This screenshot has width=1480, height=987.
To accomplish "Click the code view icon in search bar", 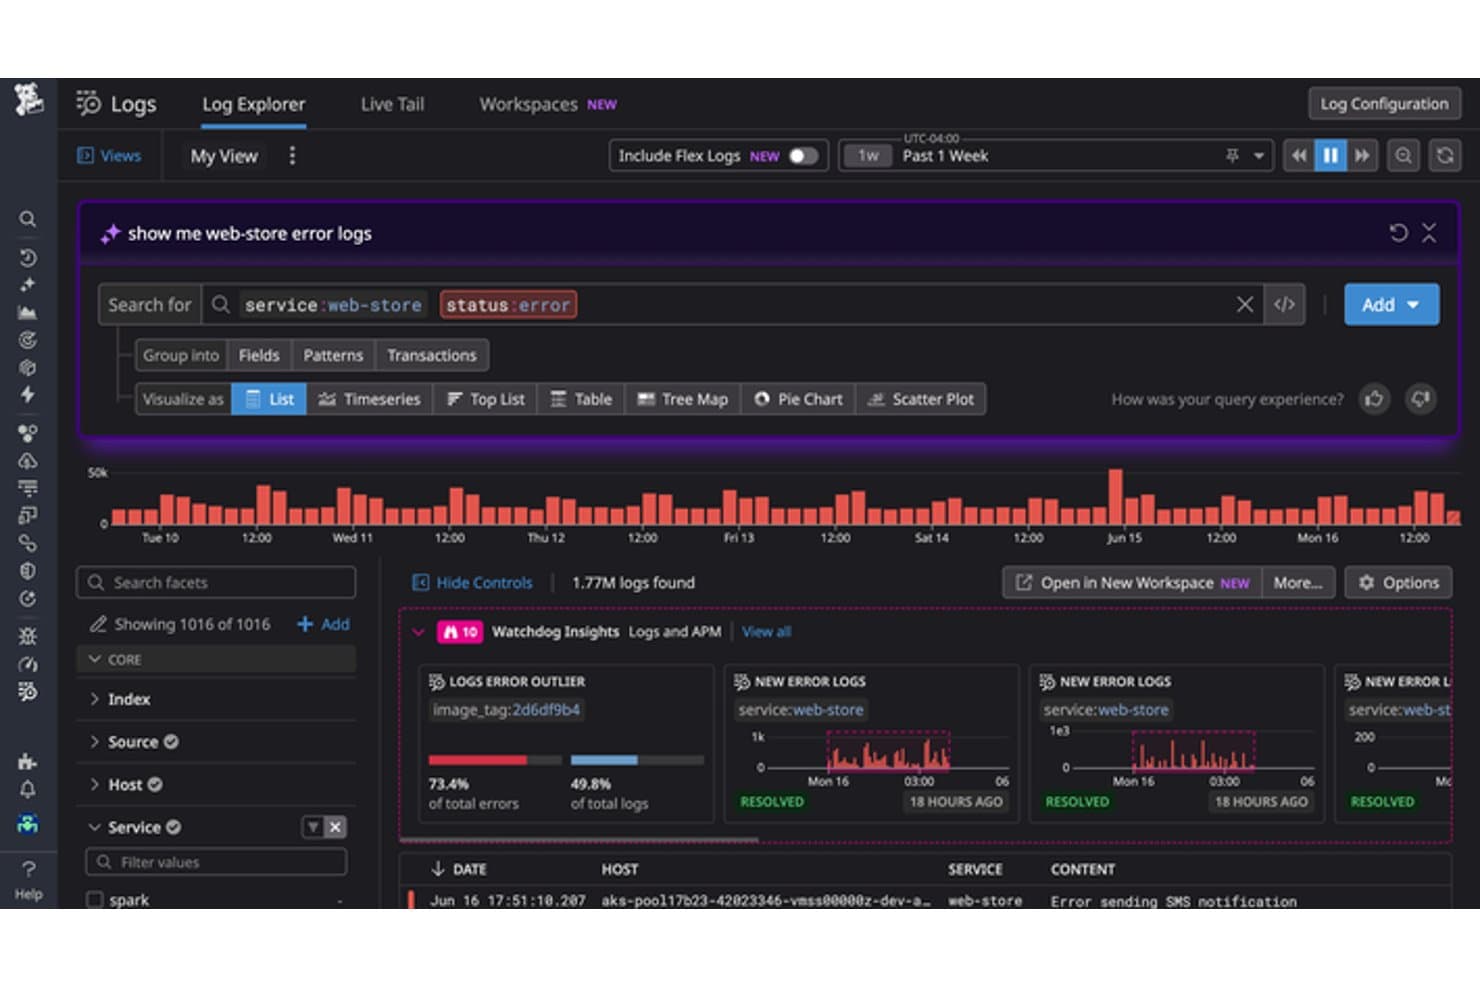I will [1284, 304].
